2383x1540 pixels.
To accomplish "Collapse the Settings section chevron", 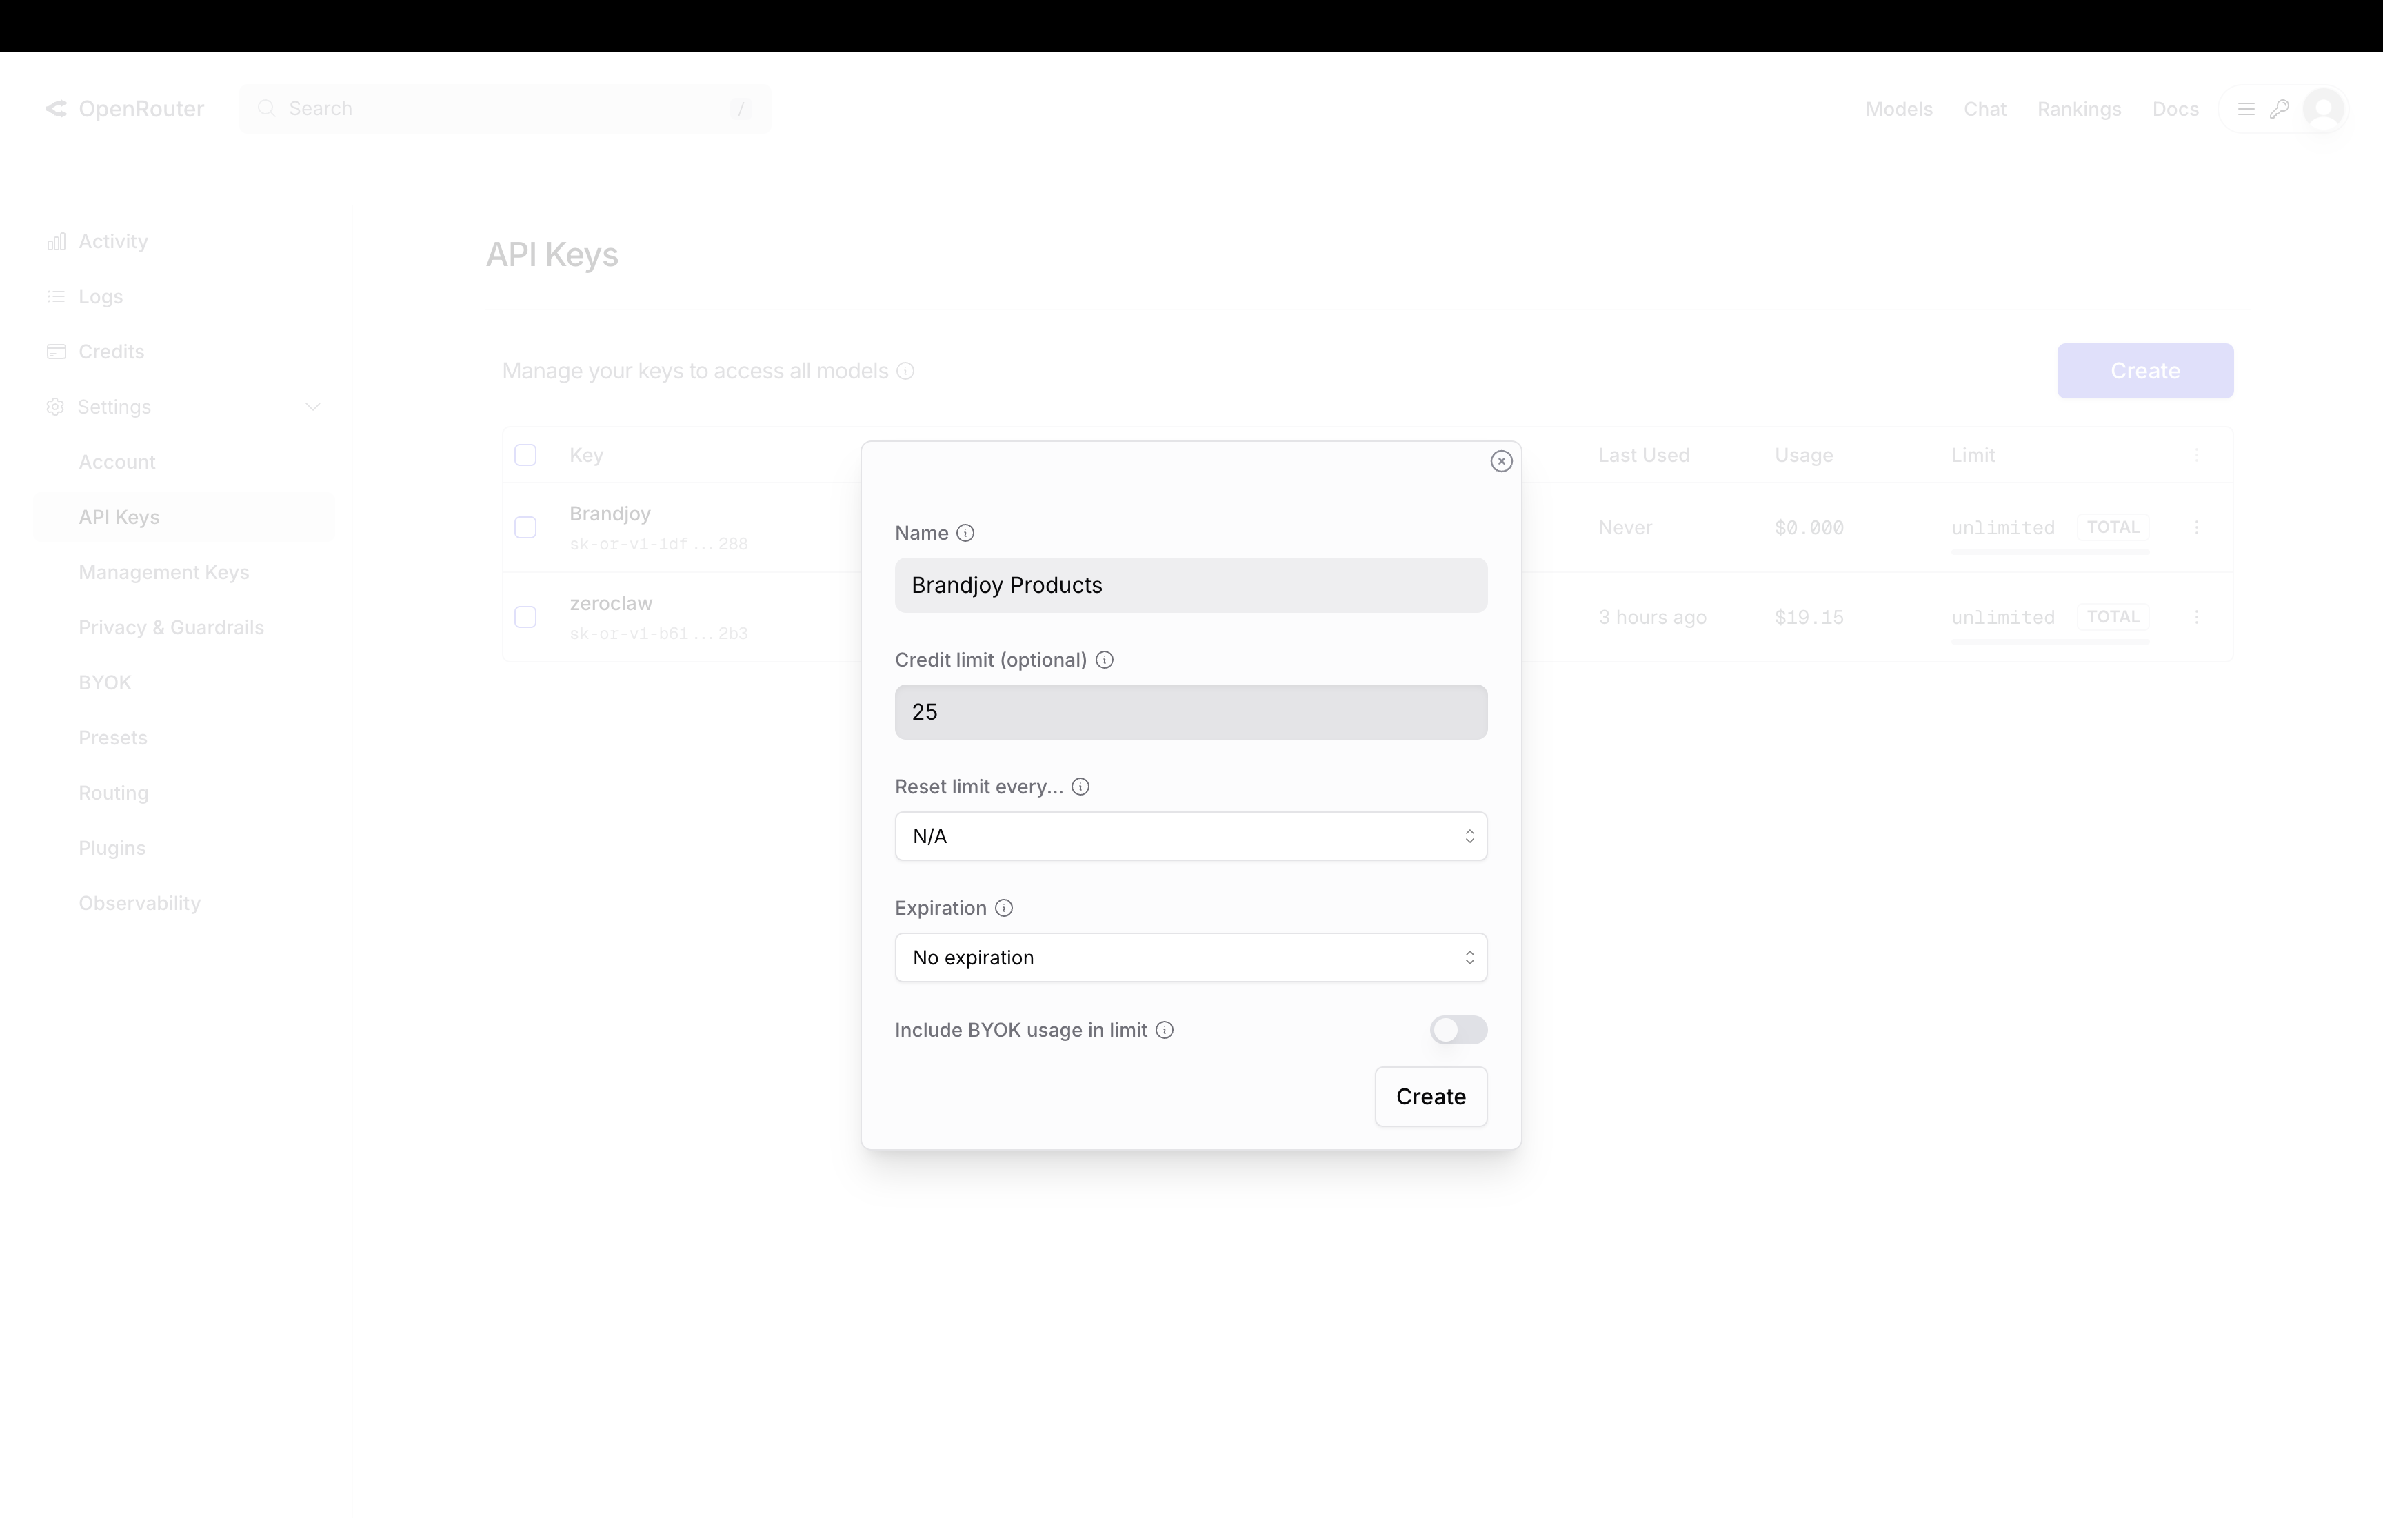I will coord(313,407).
